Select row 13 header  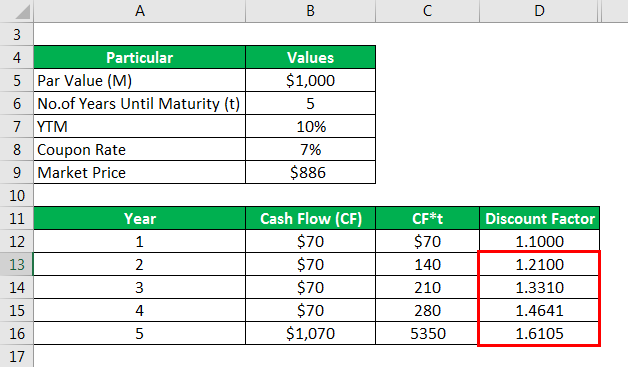16,264
